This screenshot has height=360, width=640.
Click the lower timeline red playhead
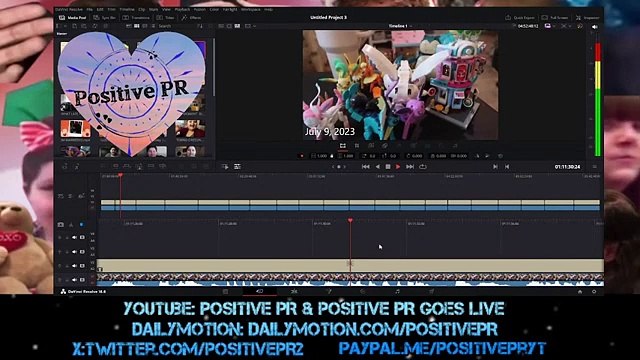coord(350,221)
